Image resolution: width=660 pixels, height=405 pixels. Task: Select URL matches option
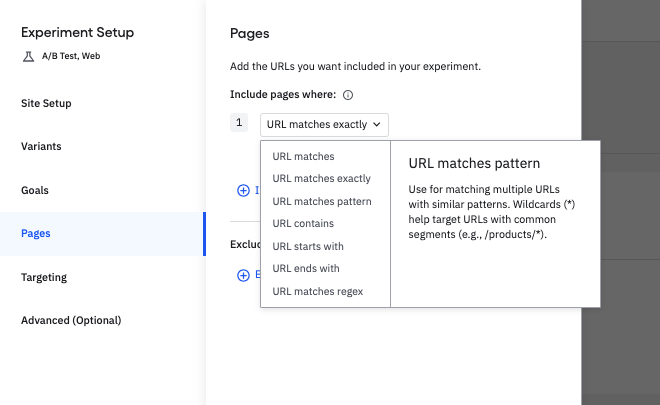coord(303,156)
